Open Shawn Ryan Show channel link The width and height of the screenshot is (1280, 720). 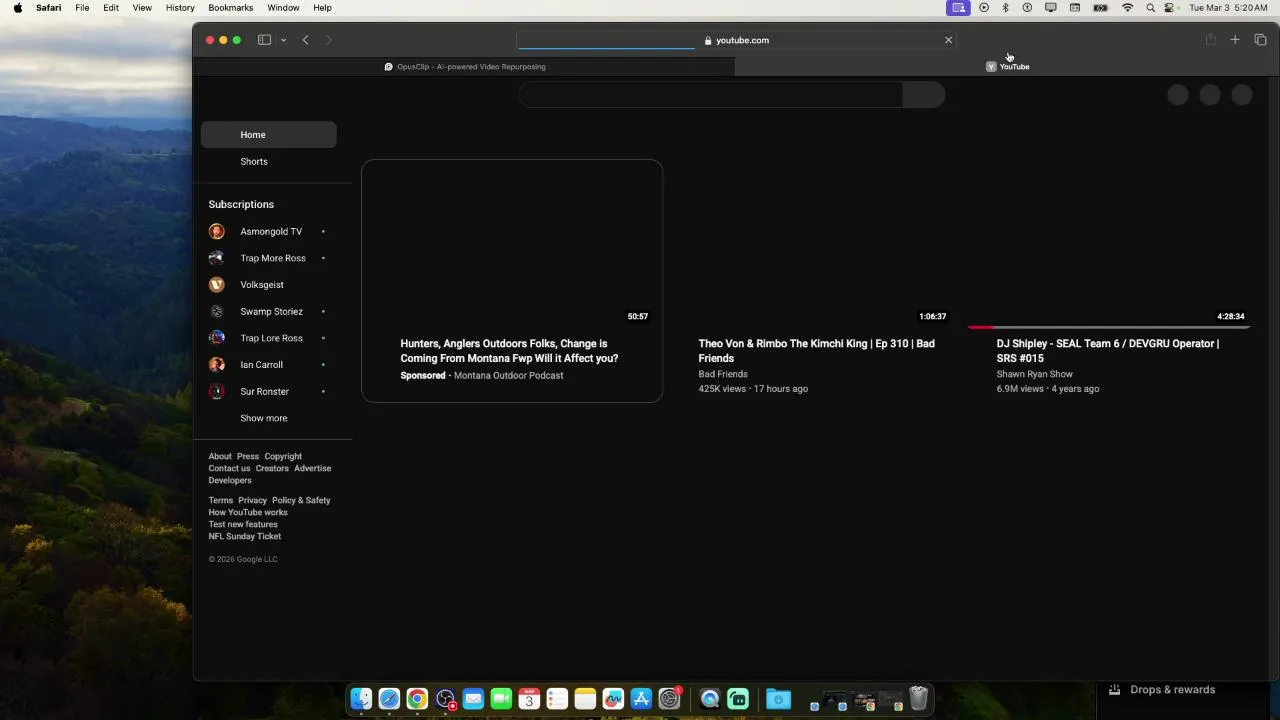(x=1034, y=374)
